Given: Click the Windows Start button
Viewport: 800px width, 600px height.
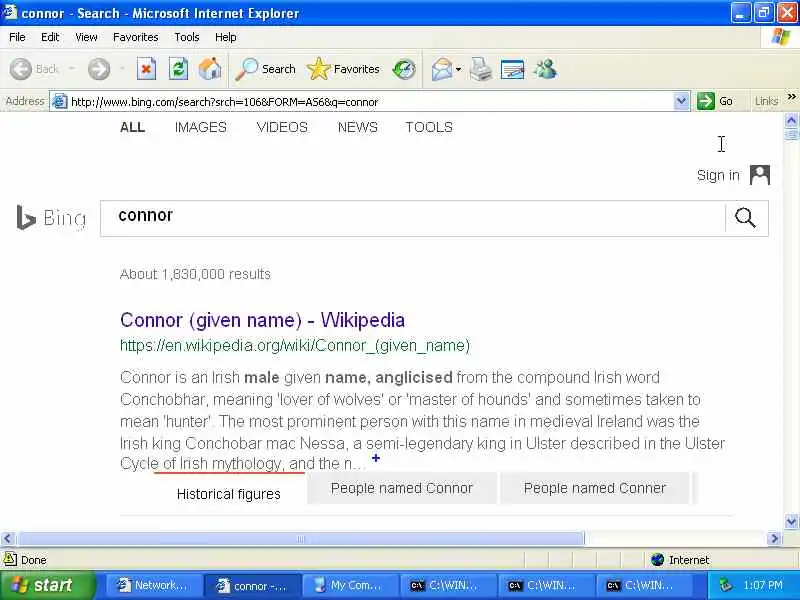Looking at the screenshot, I should [47, 585].
